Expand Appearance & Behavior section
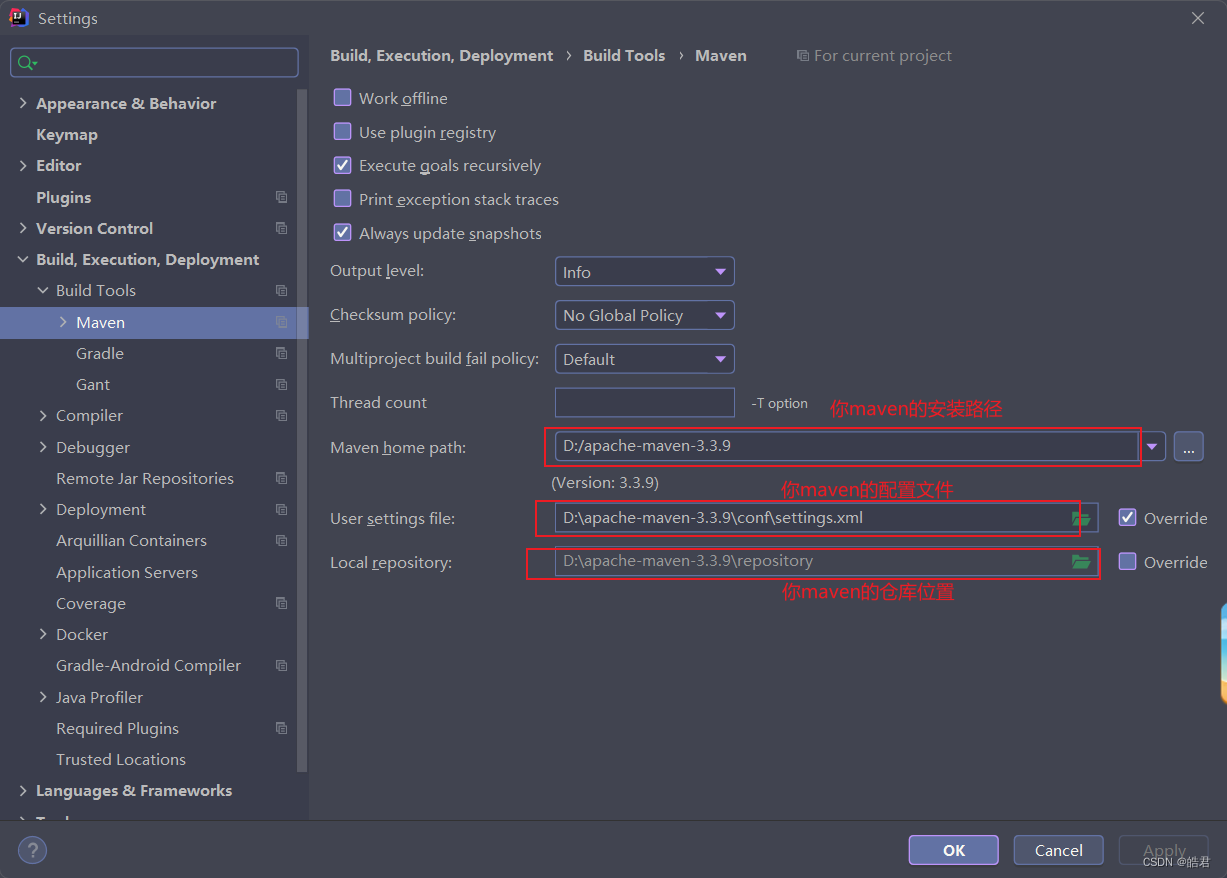The width and height of the screenshot is (1227, 878). point(23,103)
